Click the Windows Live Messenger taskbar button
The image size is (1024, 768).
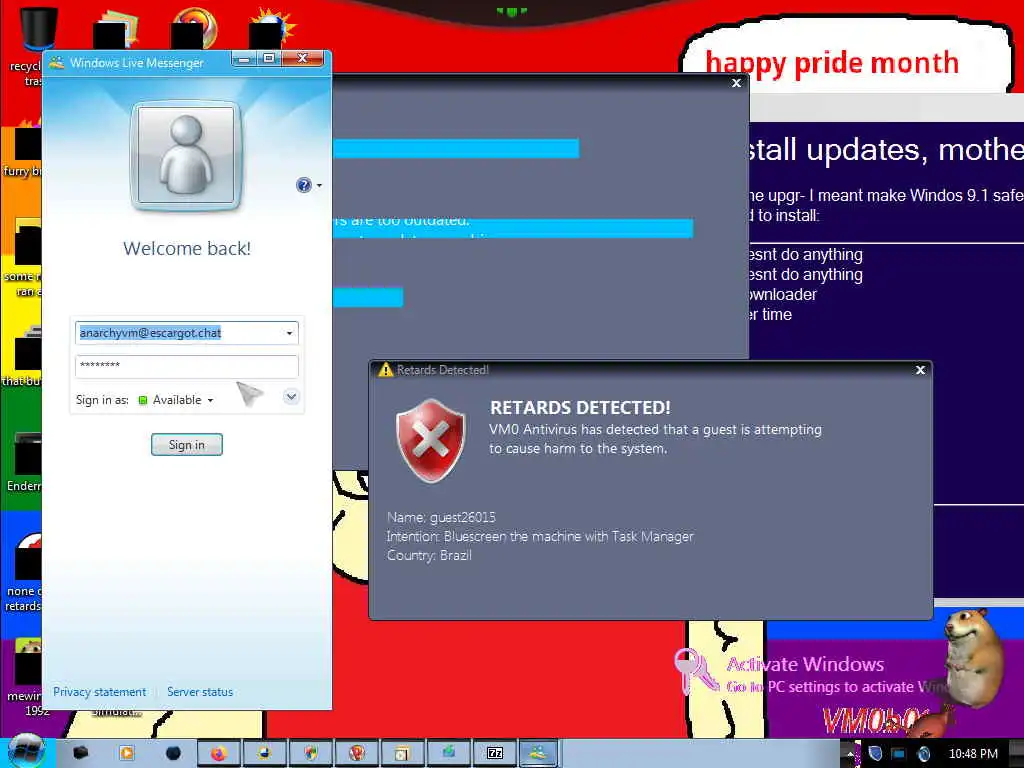pyautogui.click(x=539, y=754)
